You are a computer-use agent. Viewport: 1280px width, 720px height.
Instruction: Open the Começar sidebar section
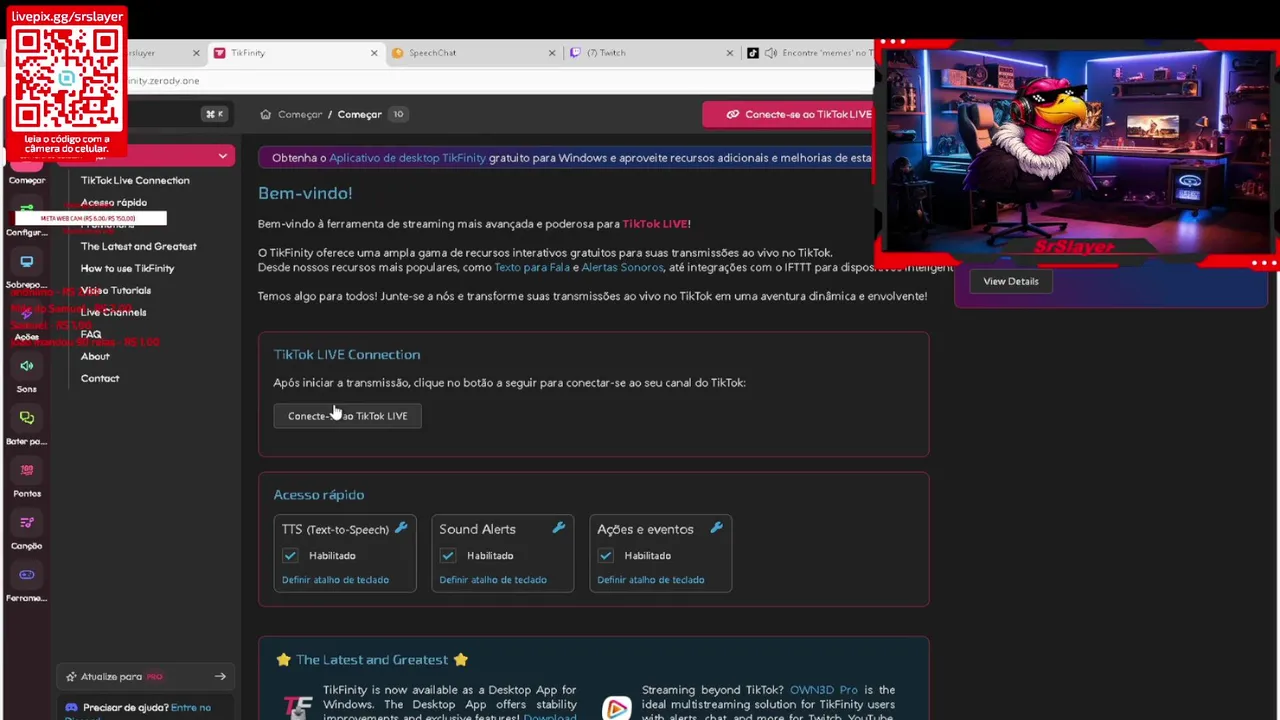tap(26, 172)
